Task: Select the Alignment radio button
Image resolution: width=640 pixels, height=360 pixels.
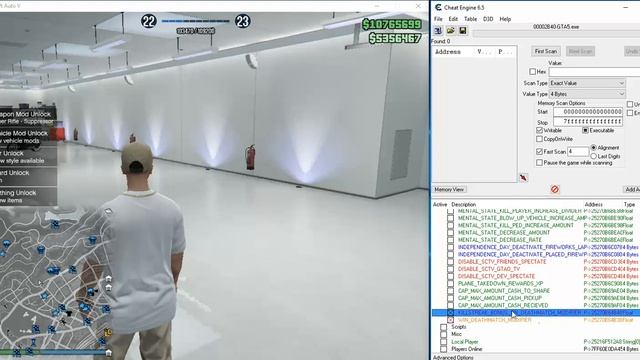Action: click(x=593, y=147)
